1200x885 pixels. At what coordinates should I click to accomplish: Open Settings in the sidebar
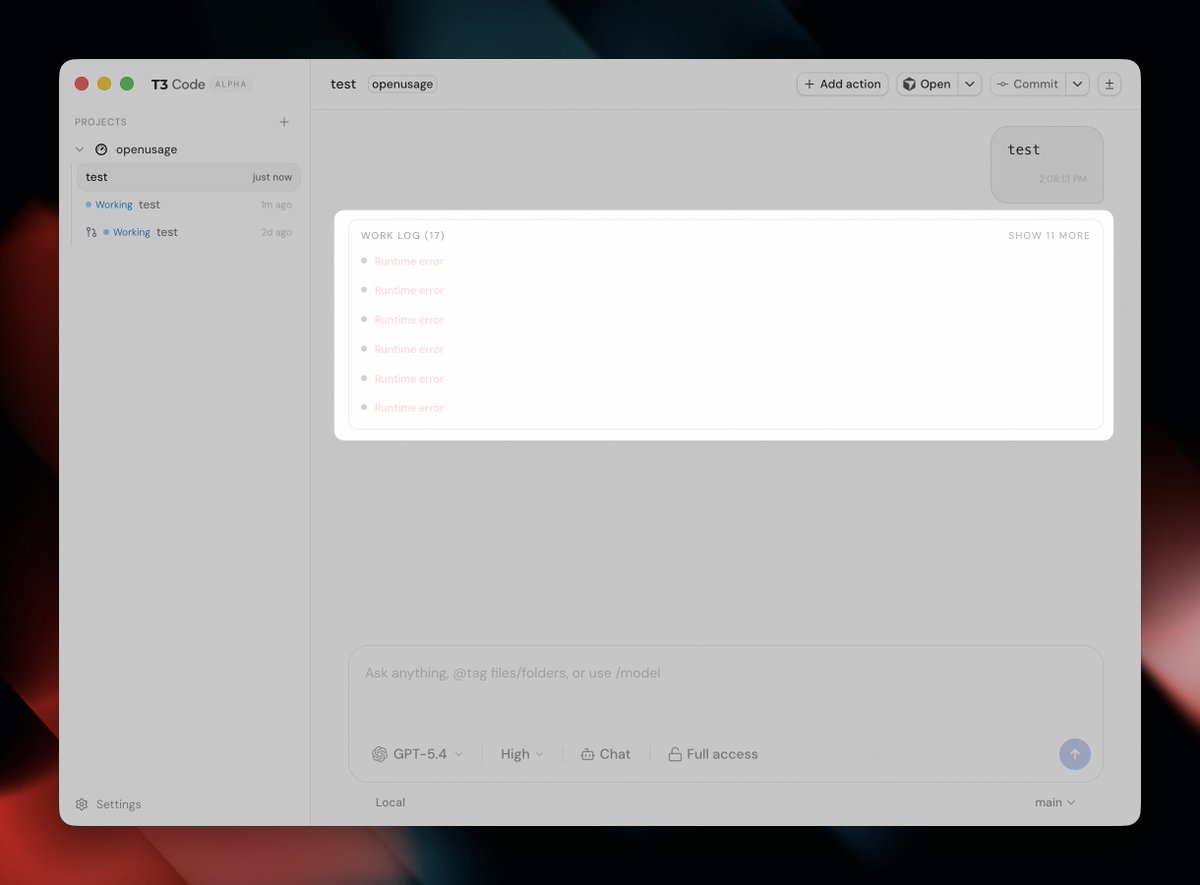point(108,804)
